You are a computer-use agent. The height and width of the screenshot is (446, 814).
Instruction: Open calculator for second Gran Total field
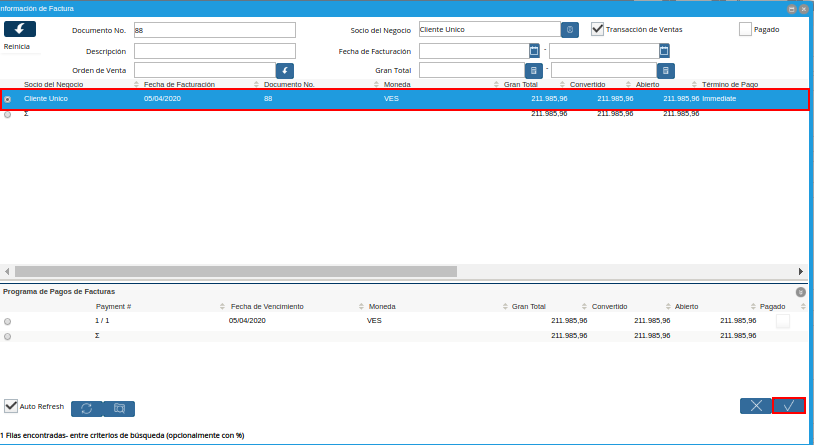666,71
